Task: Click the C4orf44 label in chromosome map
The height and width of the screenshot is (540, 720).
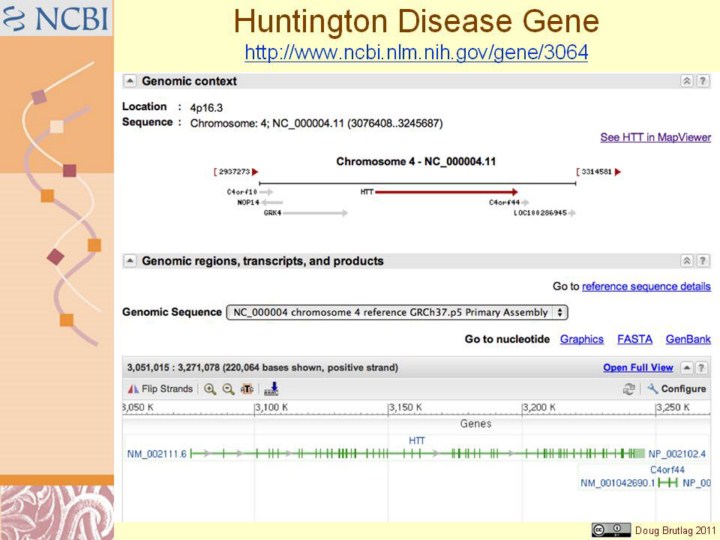Action: [504, 202]
